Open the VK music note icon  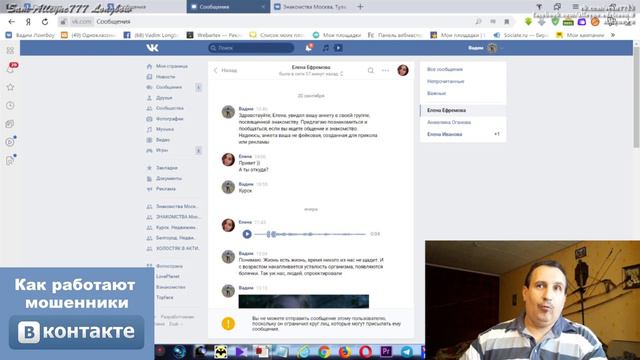325,48
